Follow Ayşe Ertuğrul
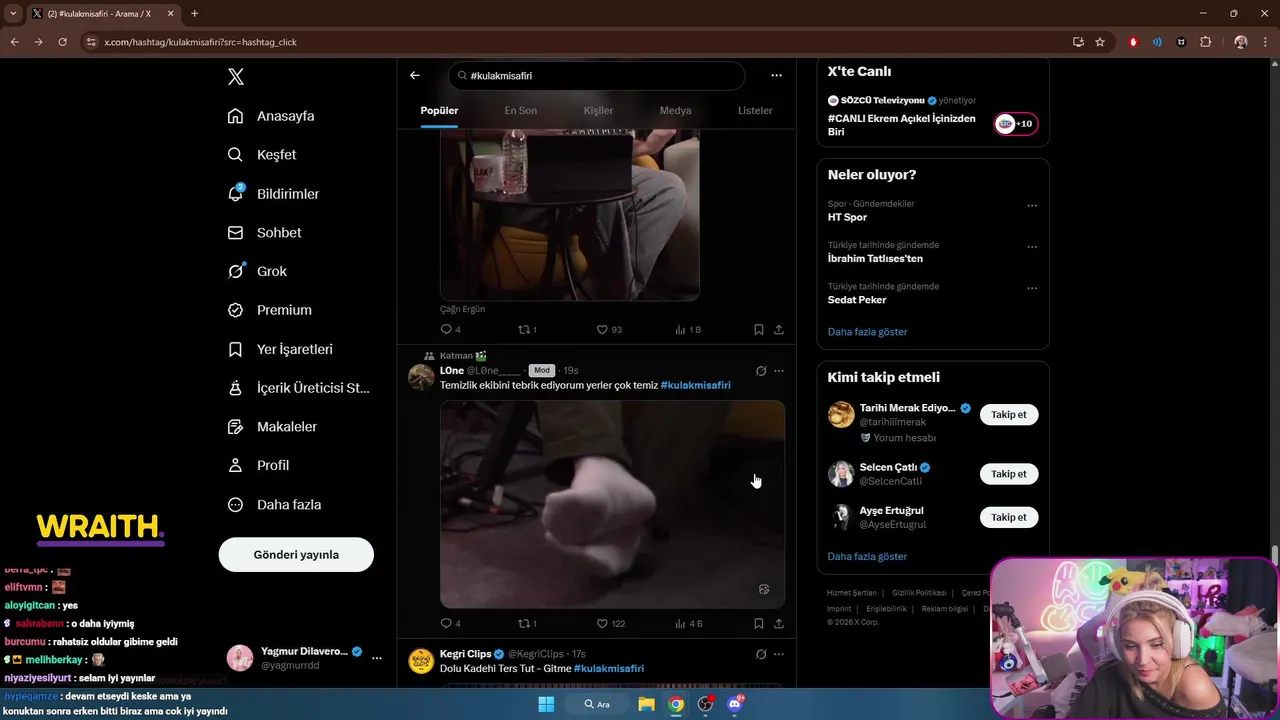Screen dimensions: 1280x720 [x=1009, y=517]
